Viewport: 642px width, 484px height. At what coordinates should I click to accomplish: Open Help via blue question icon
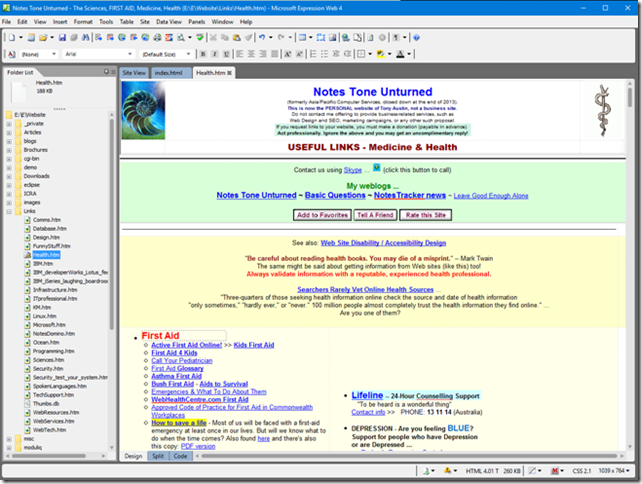416,38
